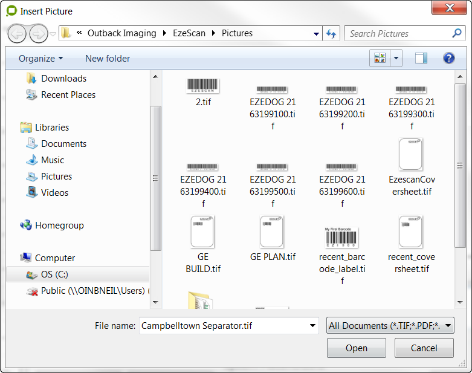This screenshot has height=373, width=472.
Task: Open the Organize menu
Action: (41, 59)
